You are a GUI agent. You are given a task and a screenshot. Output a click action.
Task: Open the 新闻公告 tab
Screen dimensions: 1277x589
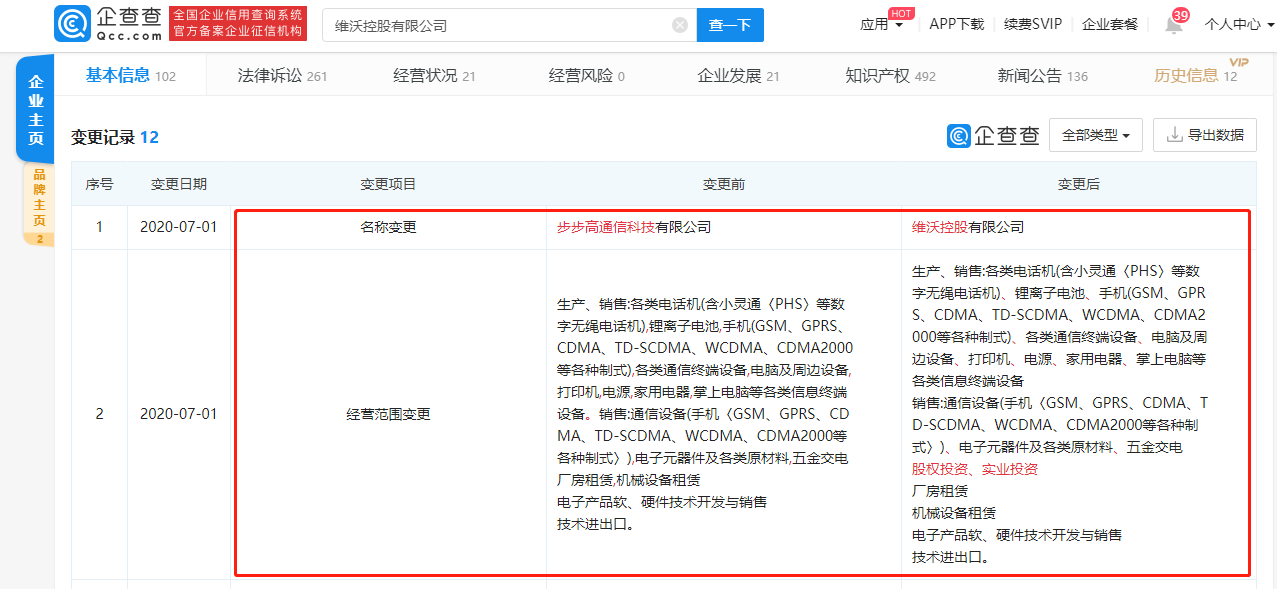1042,76
